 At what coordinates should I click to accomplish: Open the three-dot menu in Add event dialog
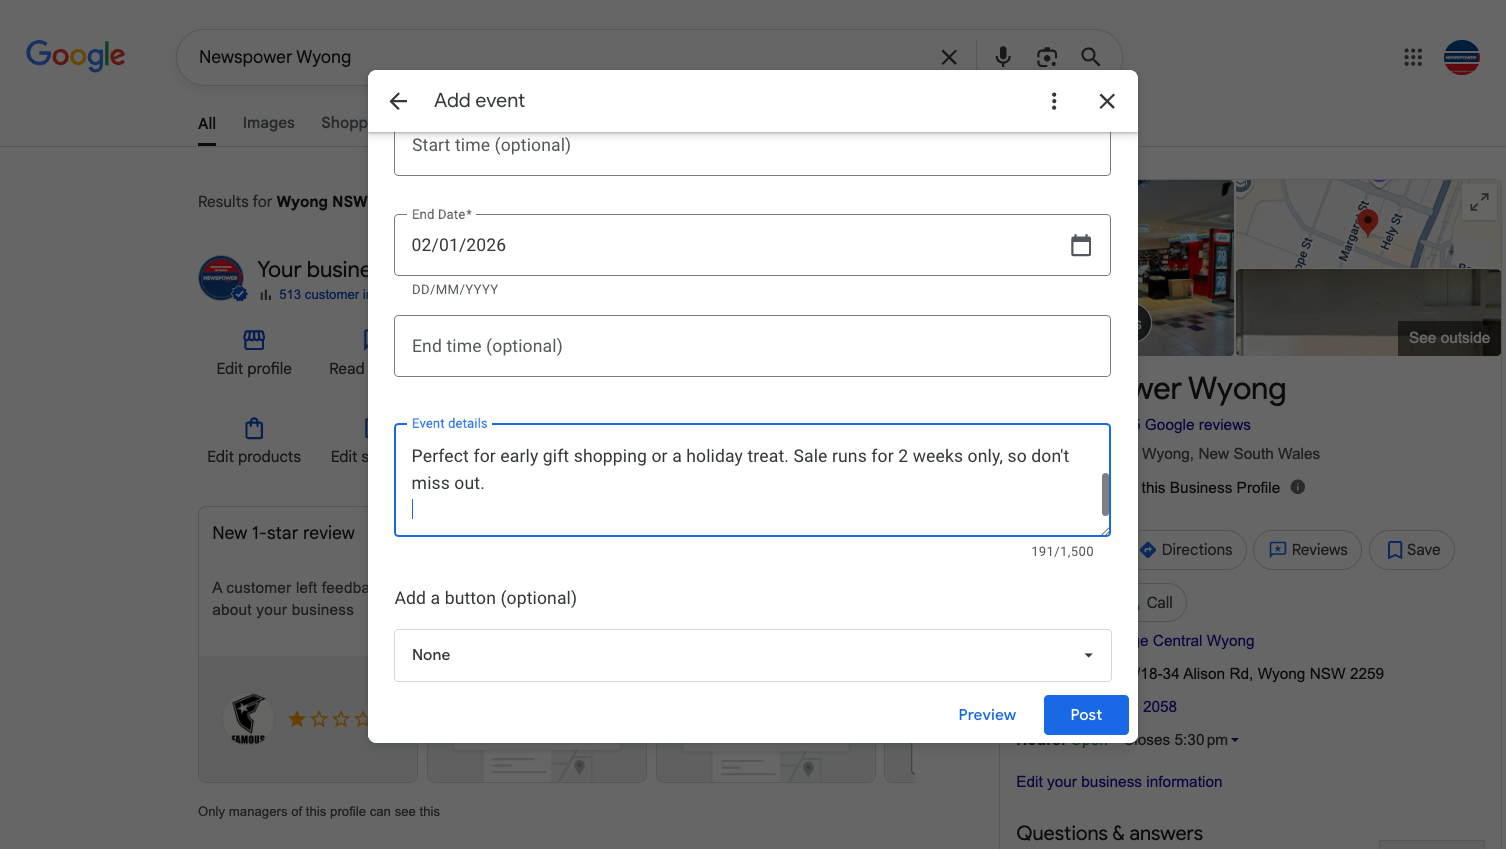click(1054, 101)
